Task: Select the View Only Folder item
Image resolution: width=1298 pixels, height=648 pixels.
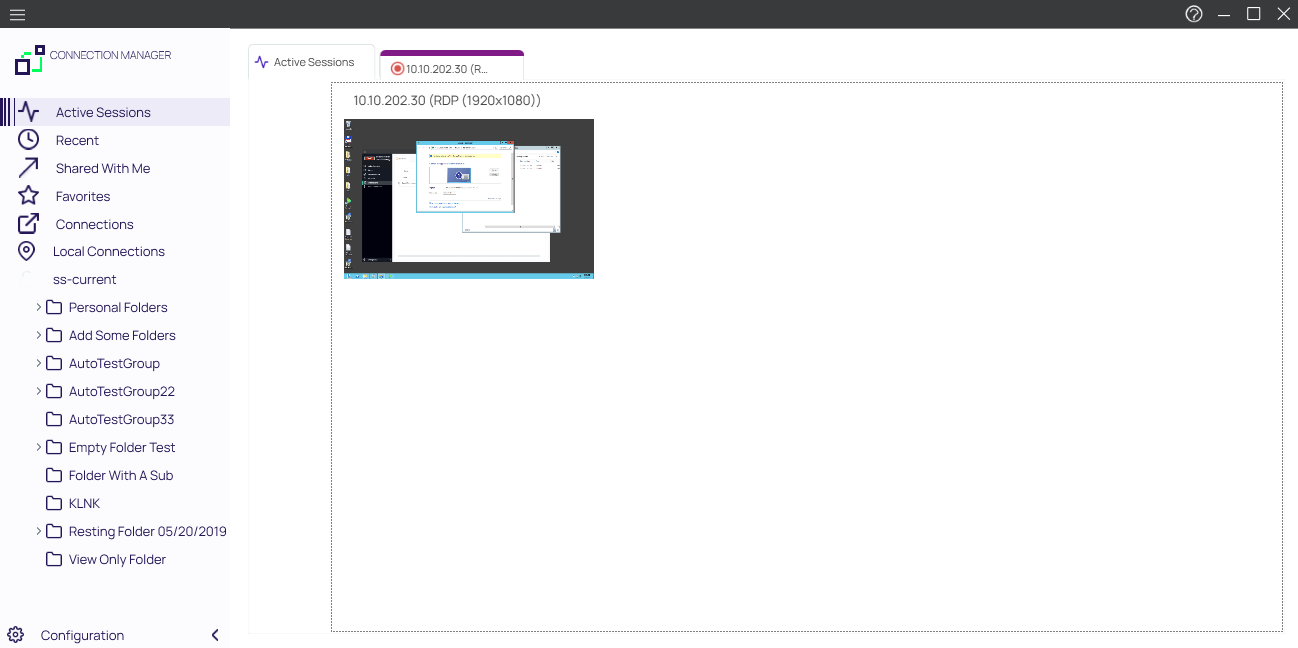Action: (x=117, y=559)
